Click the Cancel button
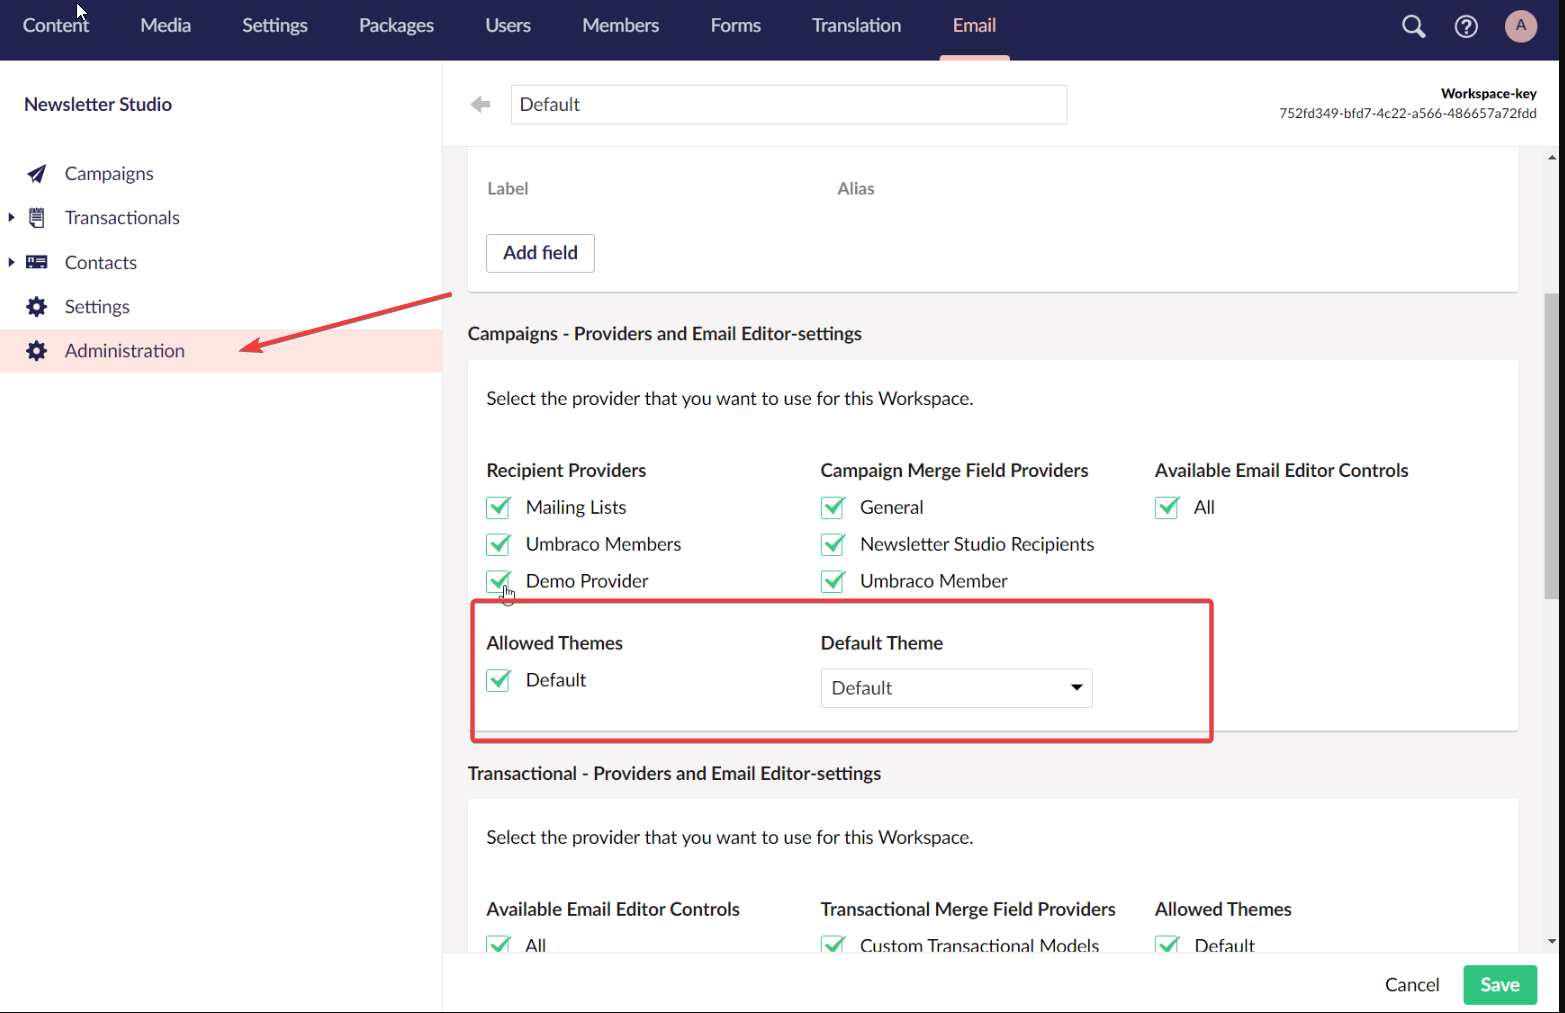1565x1013 pixels. pos(1412,985)
